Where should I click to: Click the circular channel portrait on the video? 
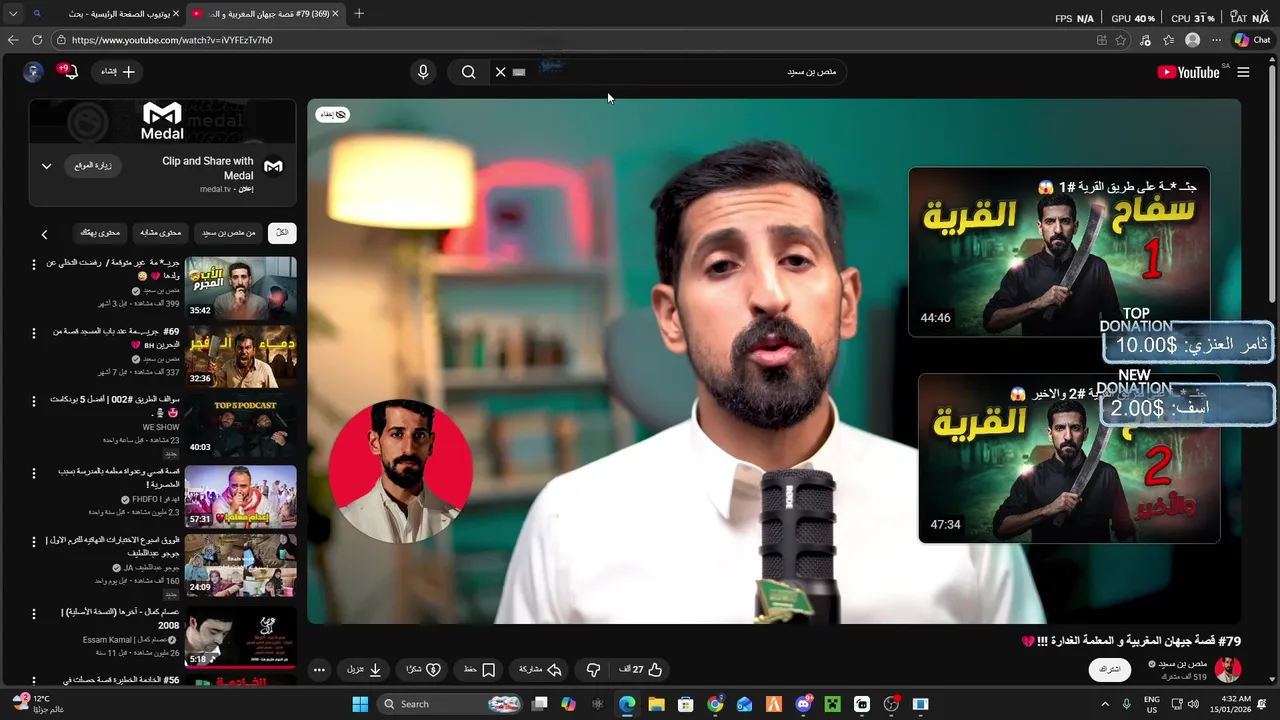click(x=400, y=471)
